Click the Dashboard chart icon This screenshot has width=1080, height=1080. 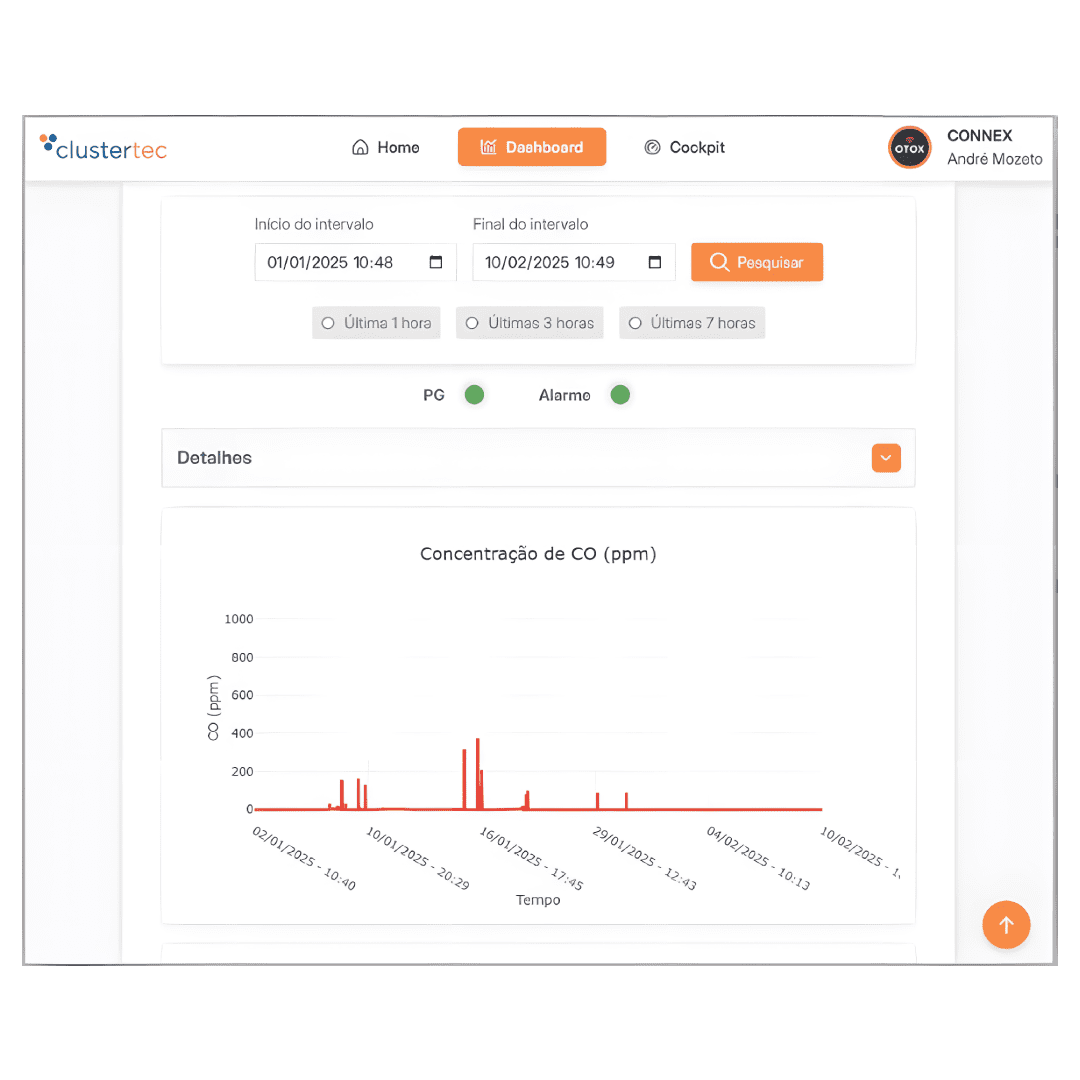[488, 148]
